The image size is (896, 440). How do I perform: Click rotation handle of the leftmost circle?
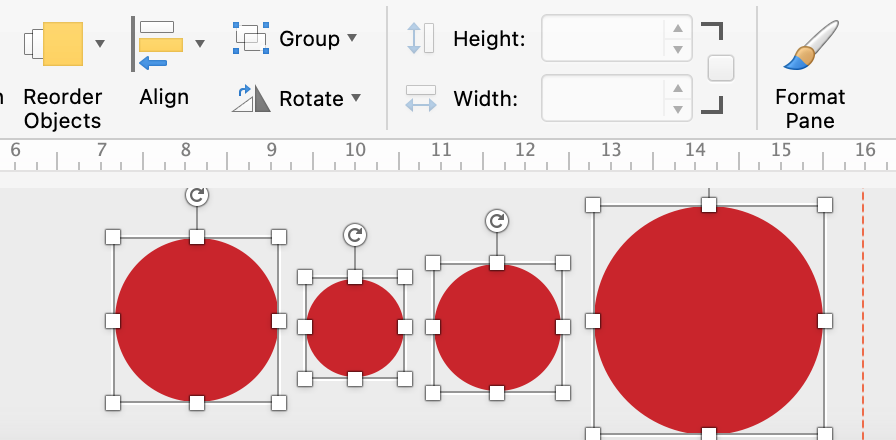tap(197, 196)
